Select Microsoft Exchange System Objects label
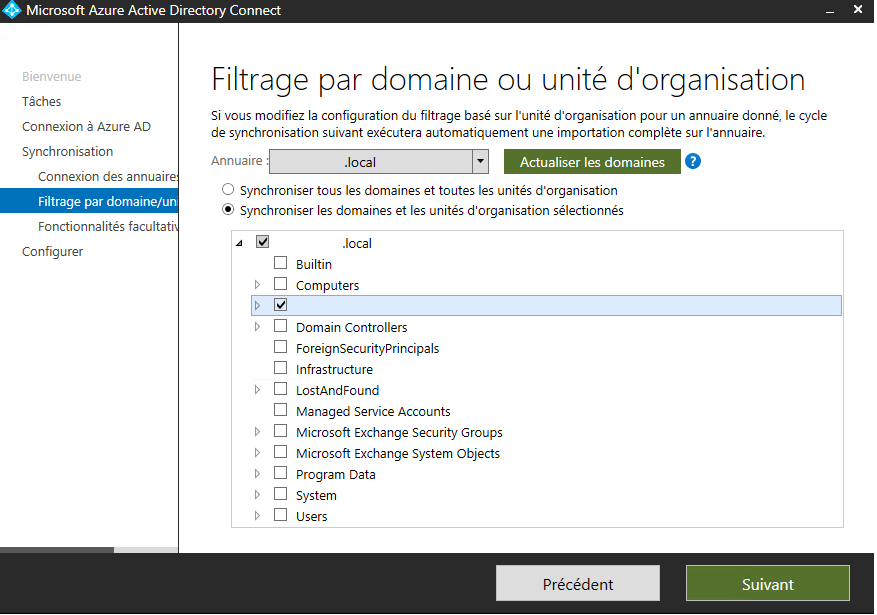Viewport: 877px width, 615px height. click(x=398, y=453)
